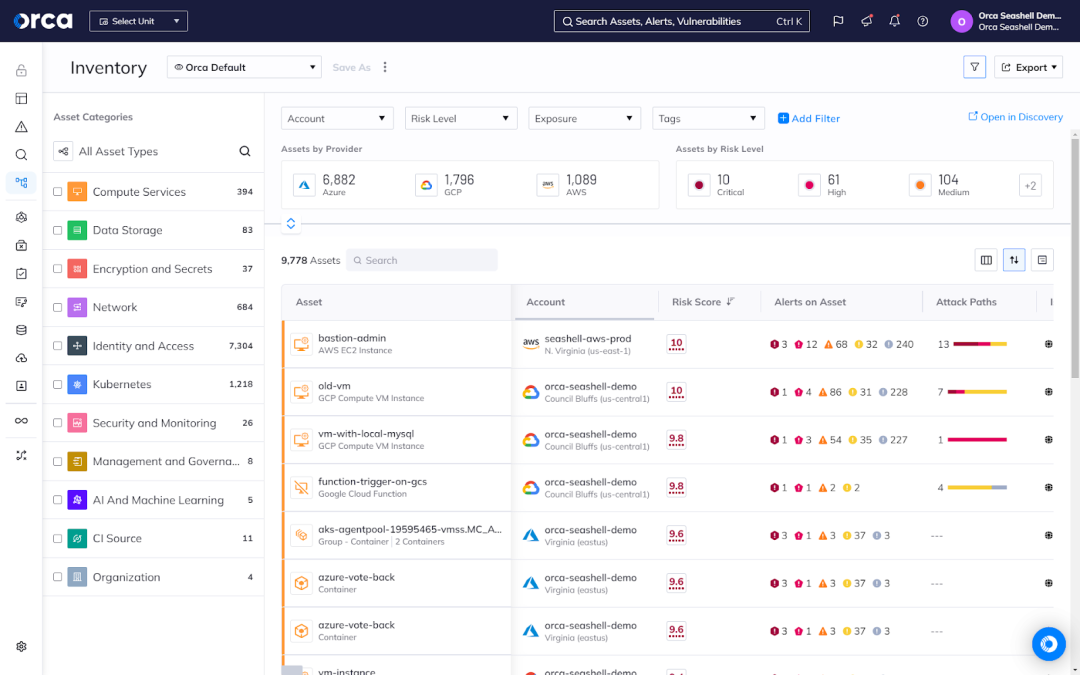Click the row density list icon
This screenshot has height=675, width=1080.
tap(1042, 260)
